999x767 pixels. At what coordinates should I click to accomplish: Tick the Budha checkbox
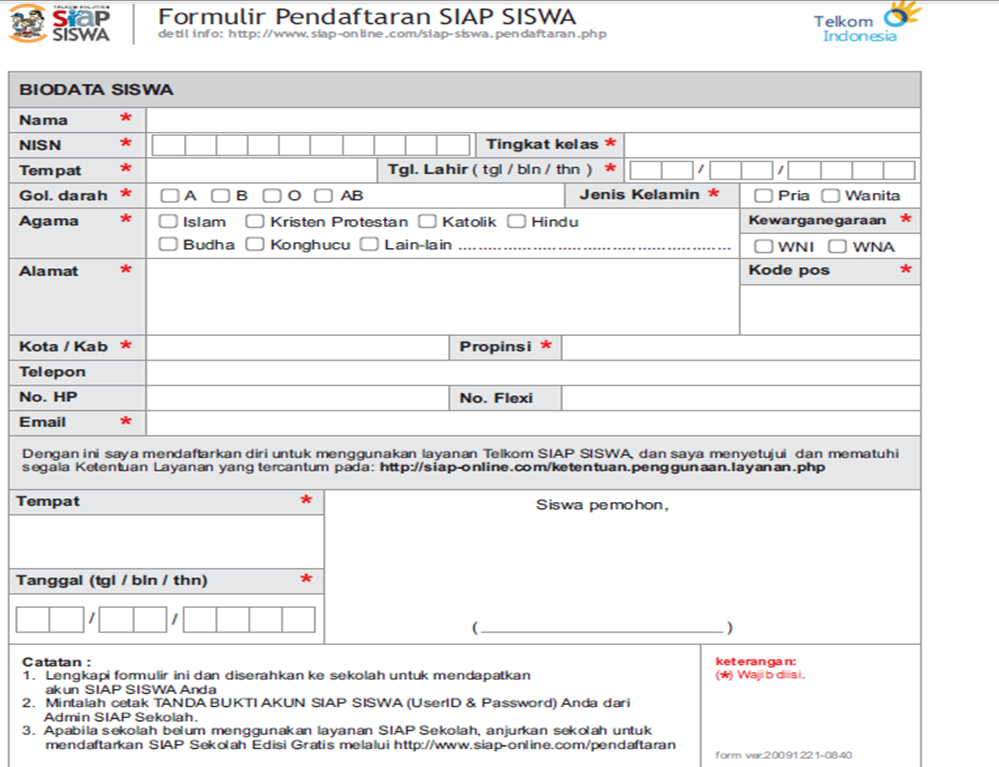pos(168,244)
